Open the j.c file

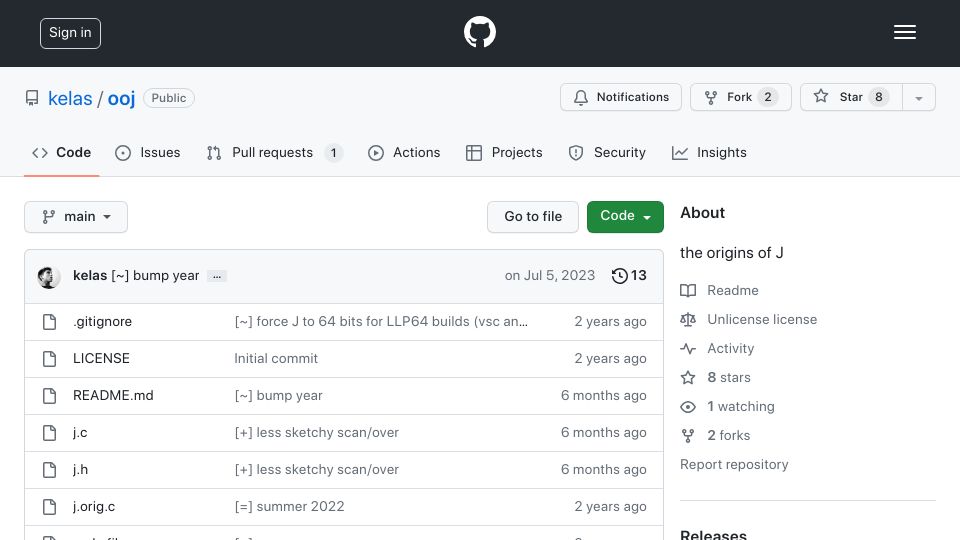[80, 433]
